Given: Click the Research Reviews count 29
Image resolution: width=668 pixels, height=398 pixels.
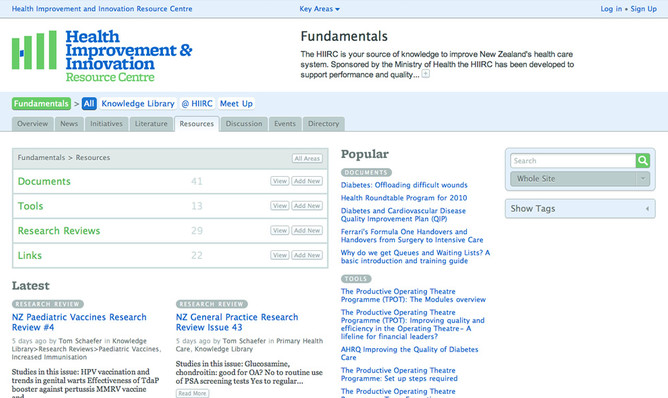Looking at the screenshot, I should click(x=197, y=231).
